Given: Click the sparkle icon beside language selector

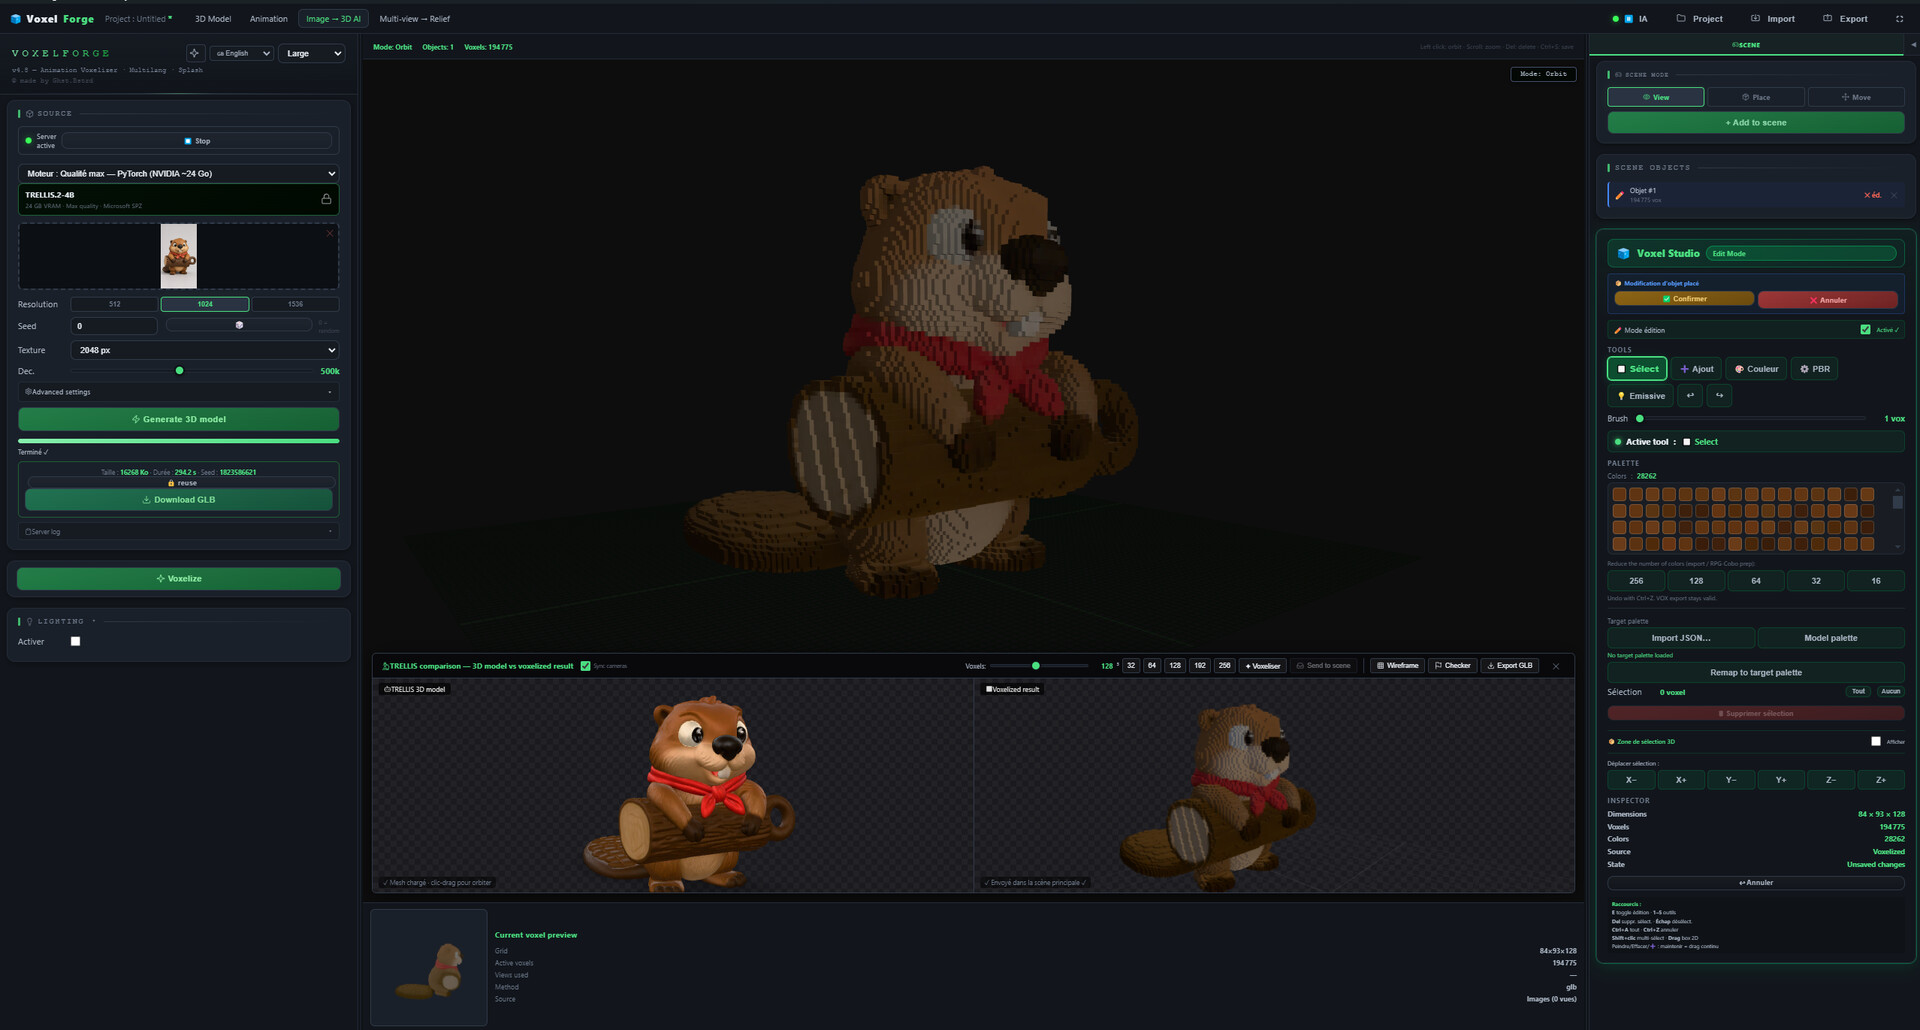Looking at the screenshot, I should click(195, 53).
